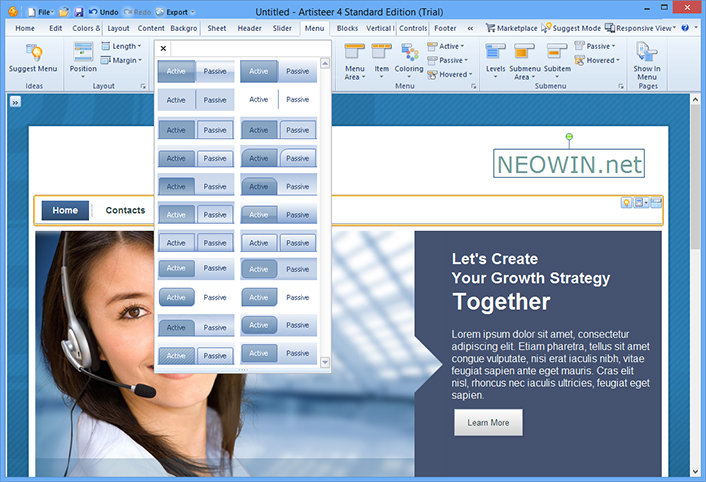706x482 pixels.
Task: Switch to the Blocks tab
Action: (x=347, y=28)
